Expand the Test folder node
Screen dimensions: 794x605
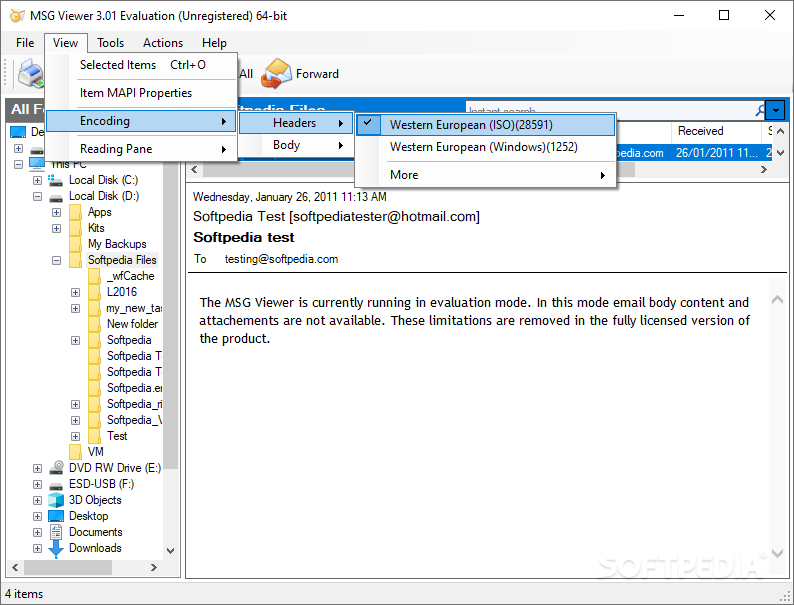tap(75, 436)
